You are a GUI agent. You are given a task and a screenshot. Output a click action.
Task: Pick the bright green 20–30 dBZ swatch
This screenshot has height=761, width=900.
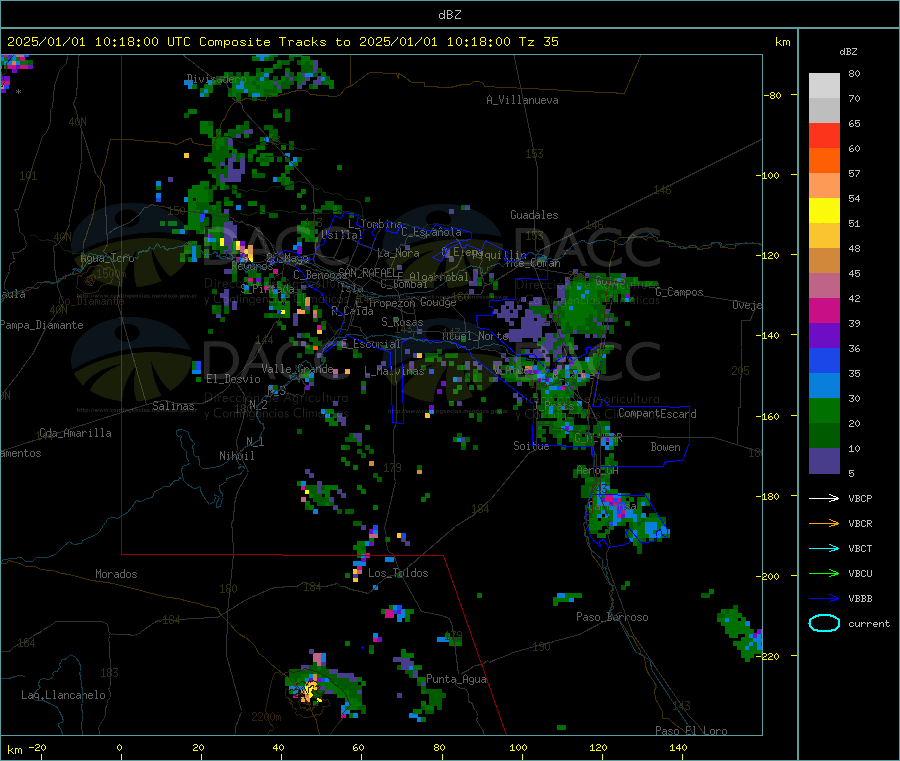pos(824,411)
